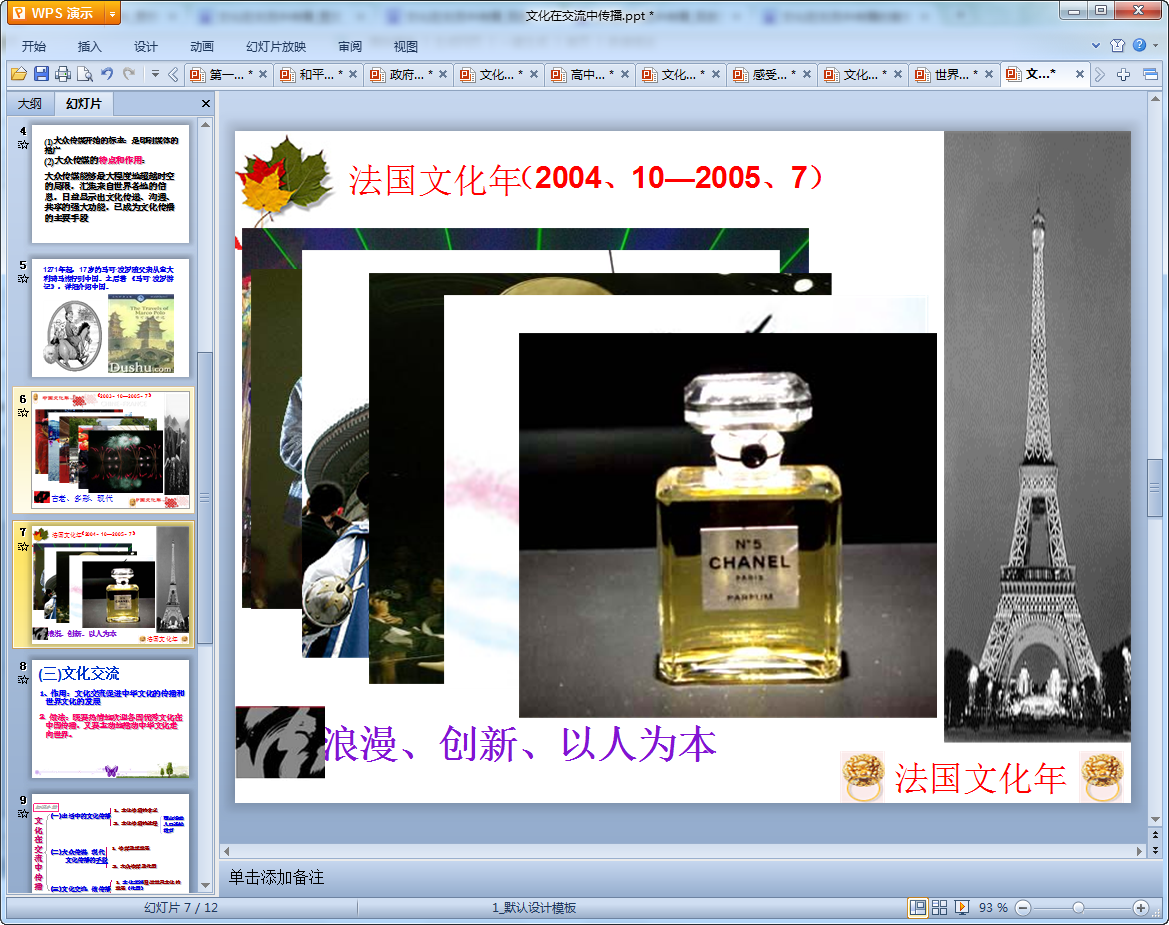Click the slide title 法国文化年 text

coord(433,180)
